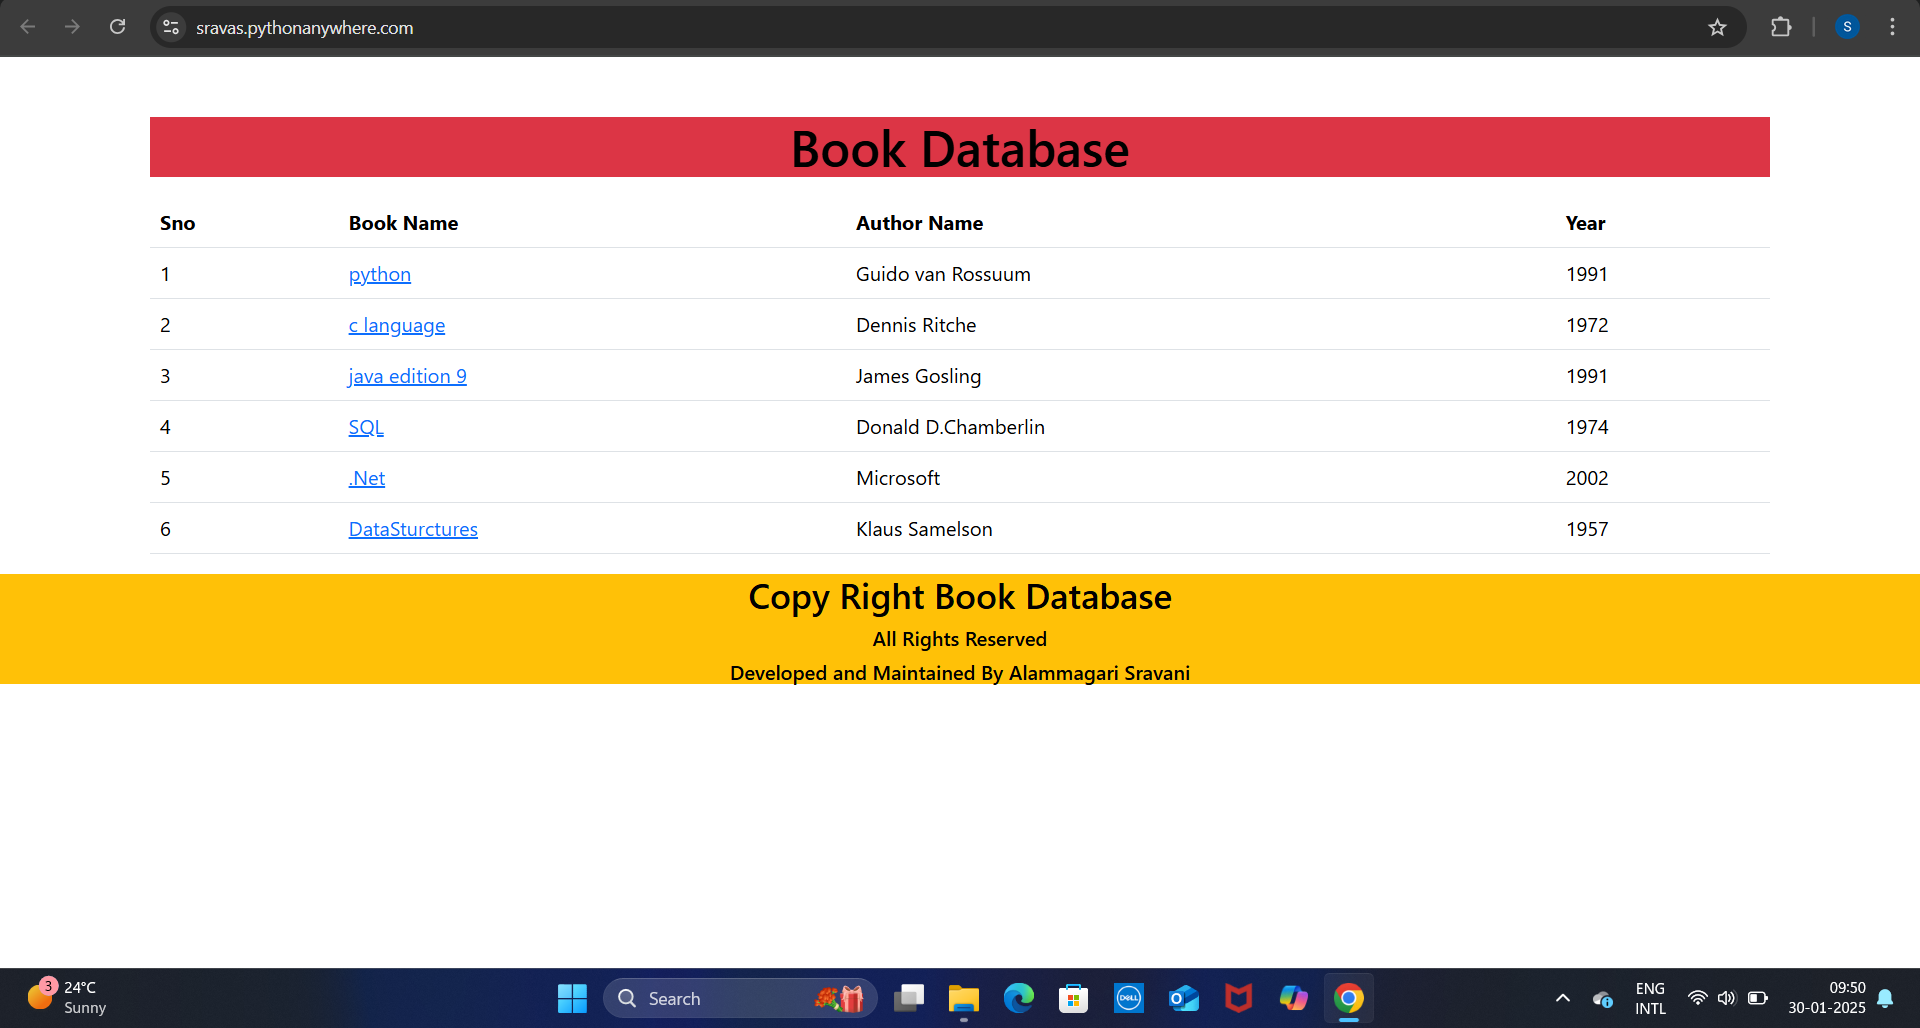Open Copilot from the taskbar
The height and width of the screenshot is (1028, 1920).
(x=1294, y=998)
